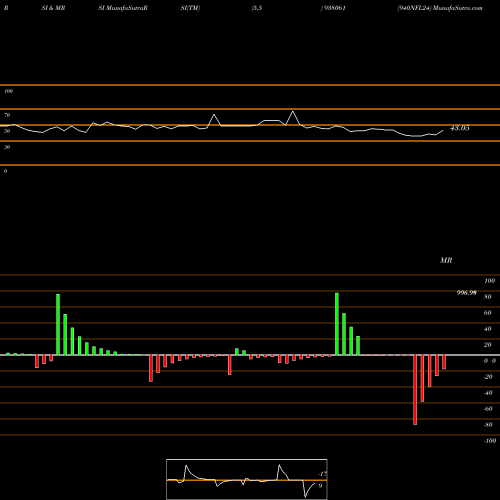Click the MR axis label -80
Viewport: 500px width, 500px height.
point(488,425)
